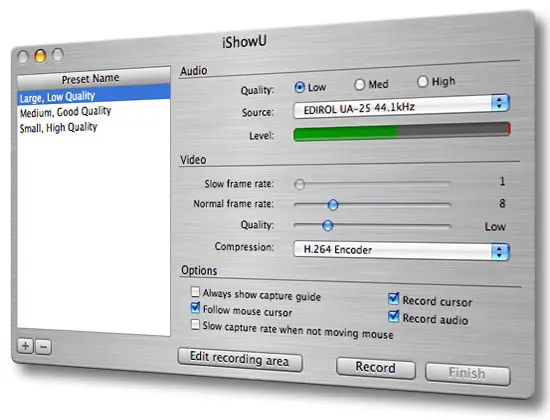This screenshot has height=420, width=550.
Task: Click the Edit recording area button
Action: (240, 359)
